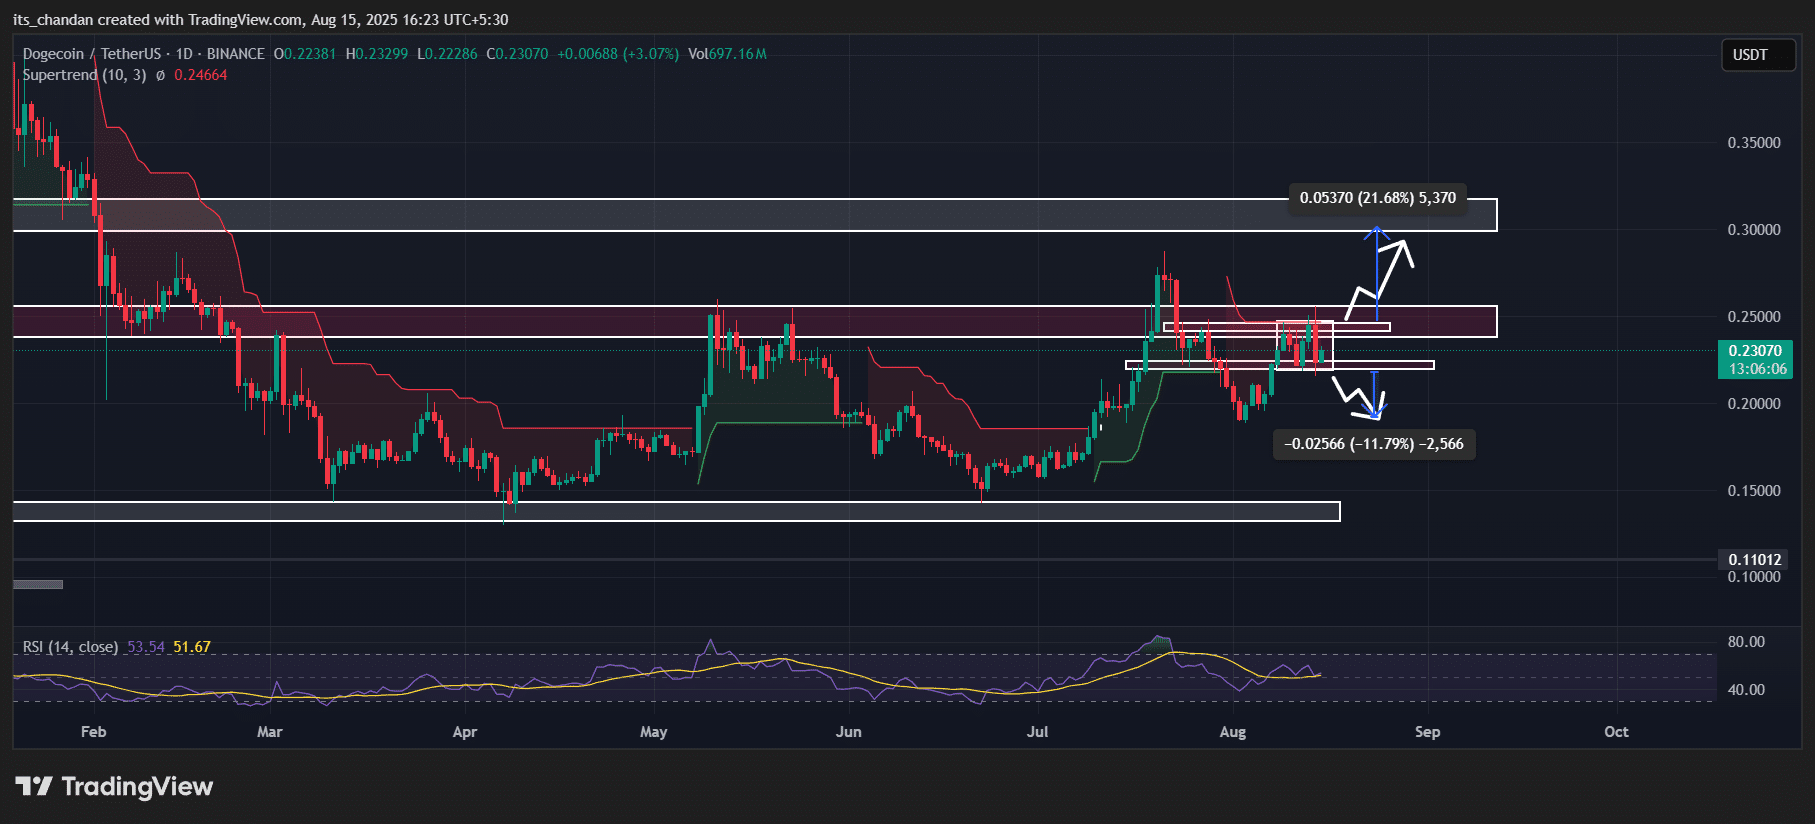Screen dimensions: 1815x824
Task: Click the white downward arrow drawing
Action: 1358,398
